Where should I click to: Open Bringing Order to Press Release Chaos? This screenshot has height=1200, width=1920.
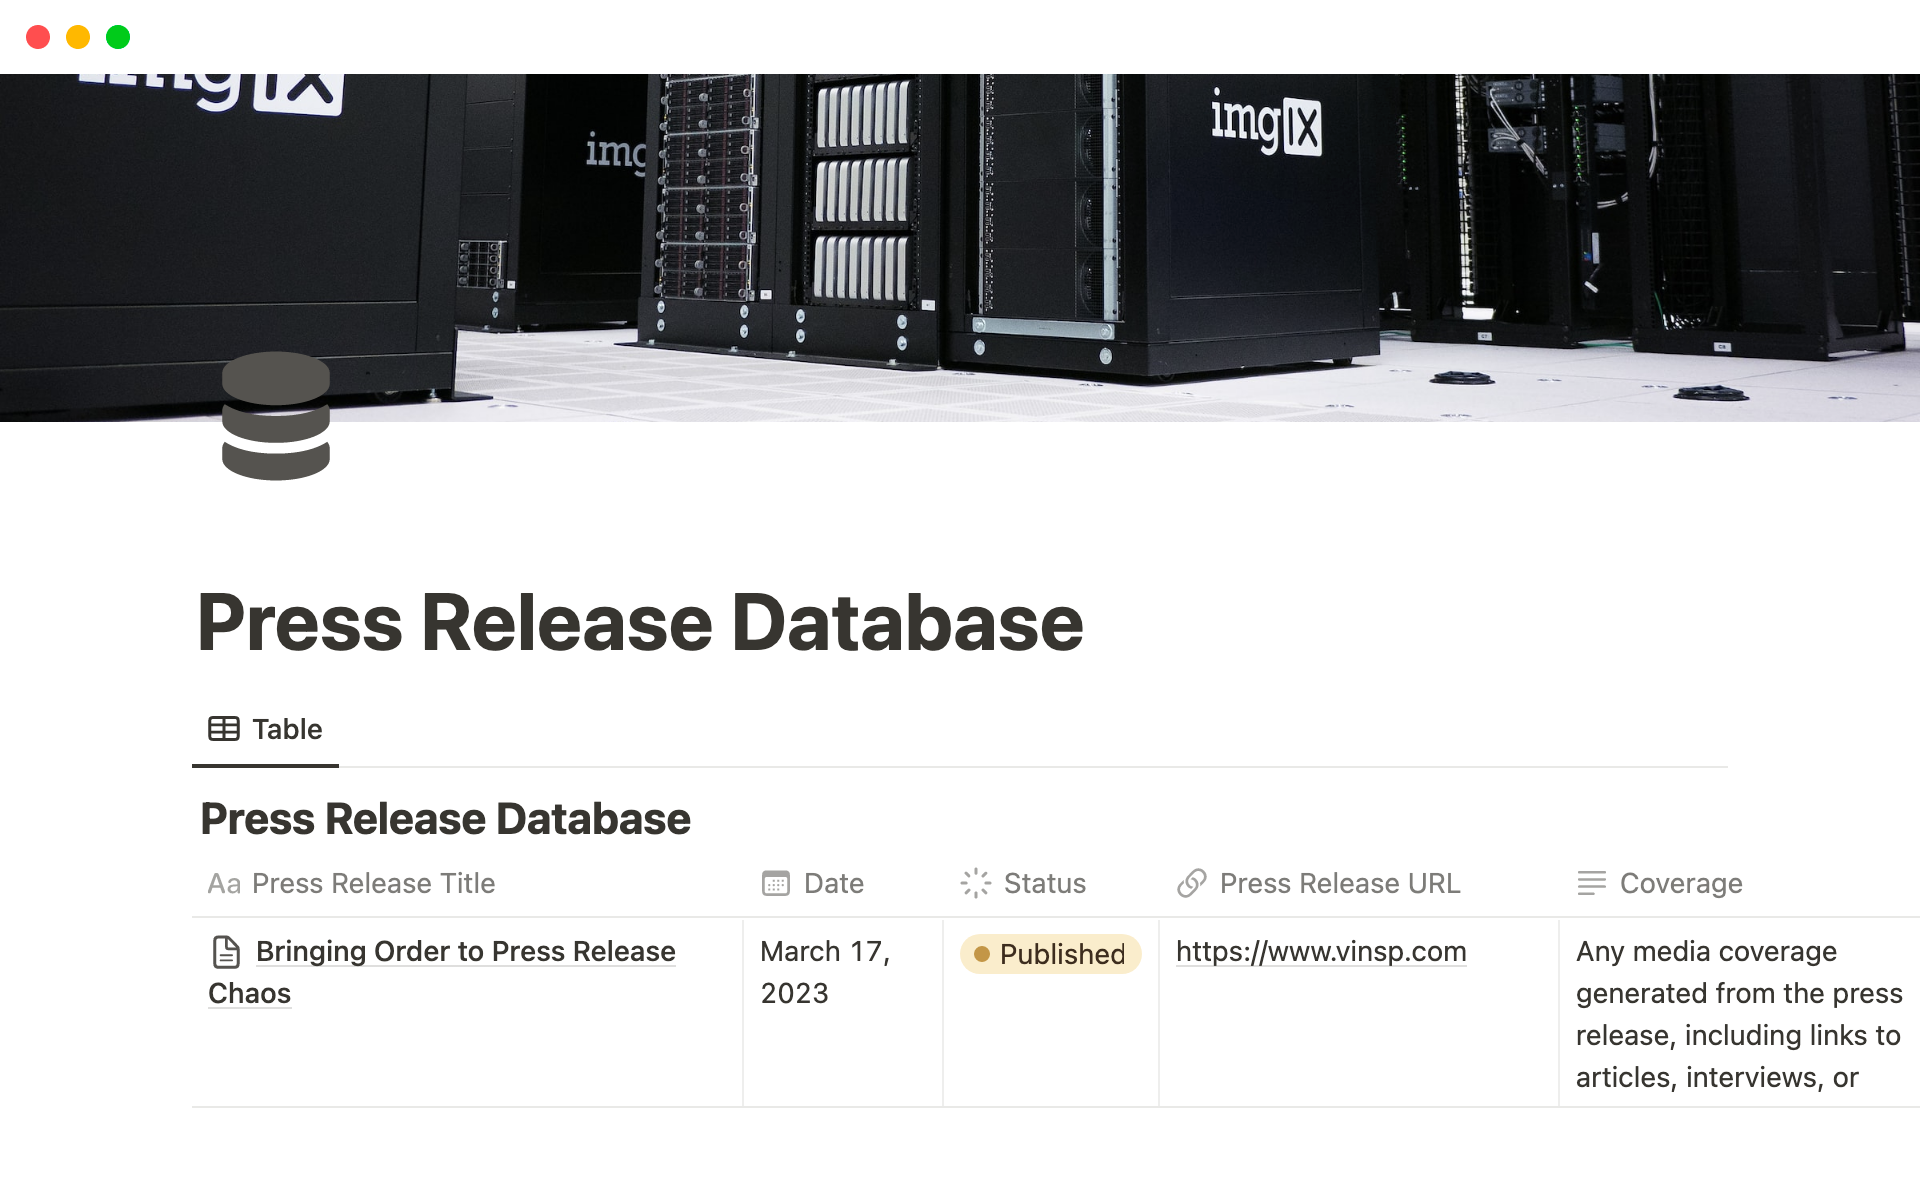(x=466, y=951)
